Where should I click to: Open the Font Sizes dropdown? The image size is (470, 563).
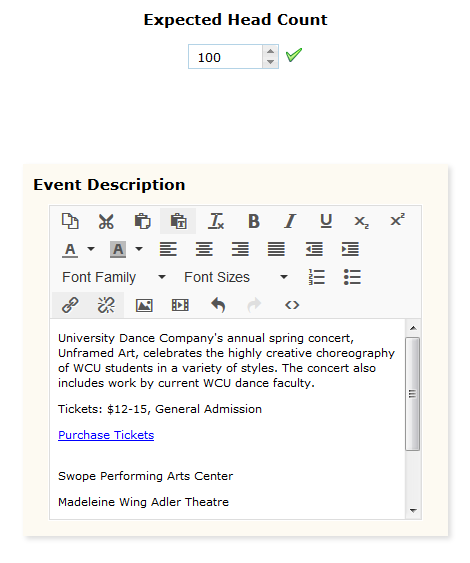pyautogui.click(x=236, y=277)
